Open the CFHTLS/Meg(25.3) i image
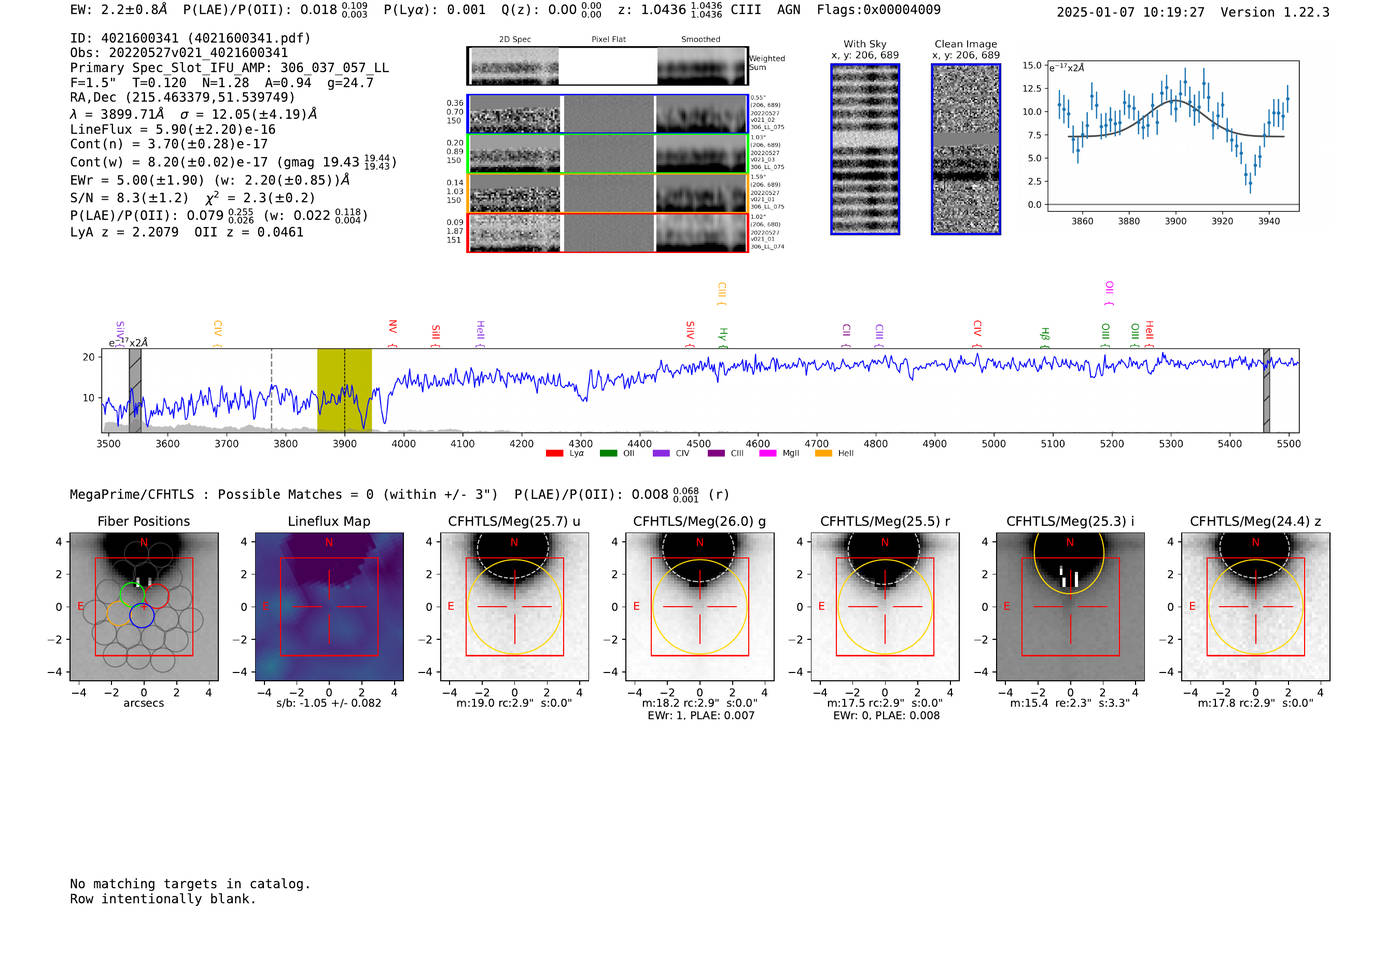This screenshot has width=1400, height=953. pos(1070,607)
